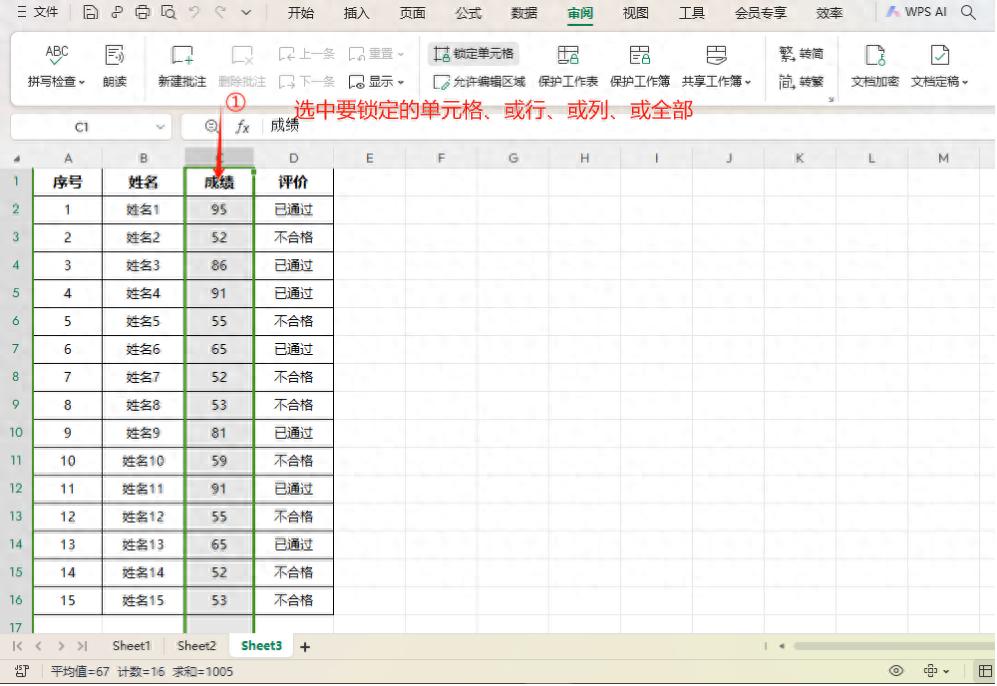Convert simplified to traditional with 转繁
The width and height of the screenshot is (997, 686).
coord(801,81)
